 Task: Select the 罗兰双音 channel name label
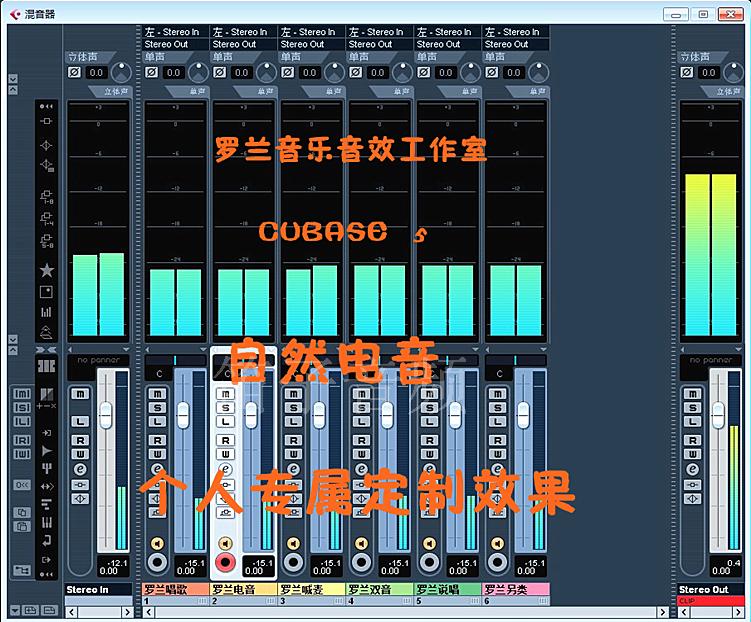[380, 589]
